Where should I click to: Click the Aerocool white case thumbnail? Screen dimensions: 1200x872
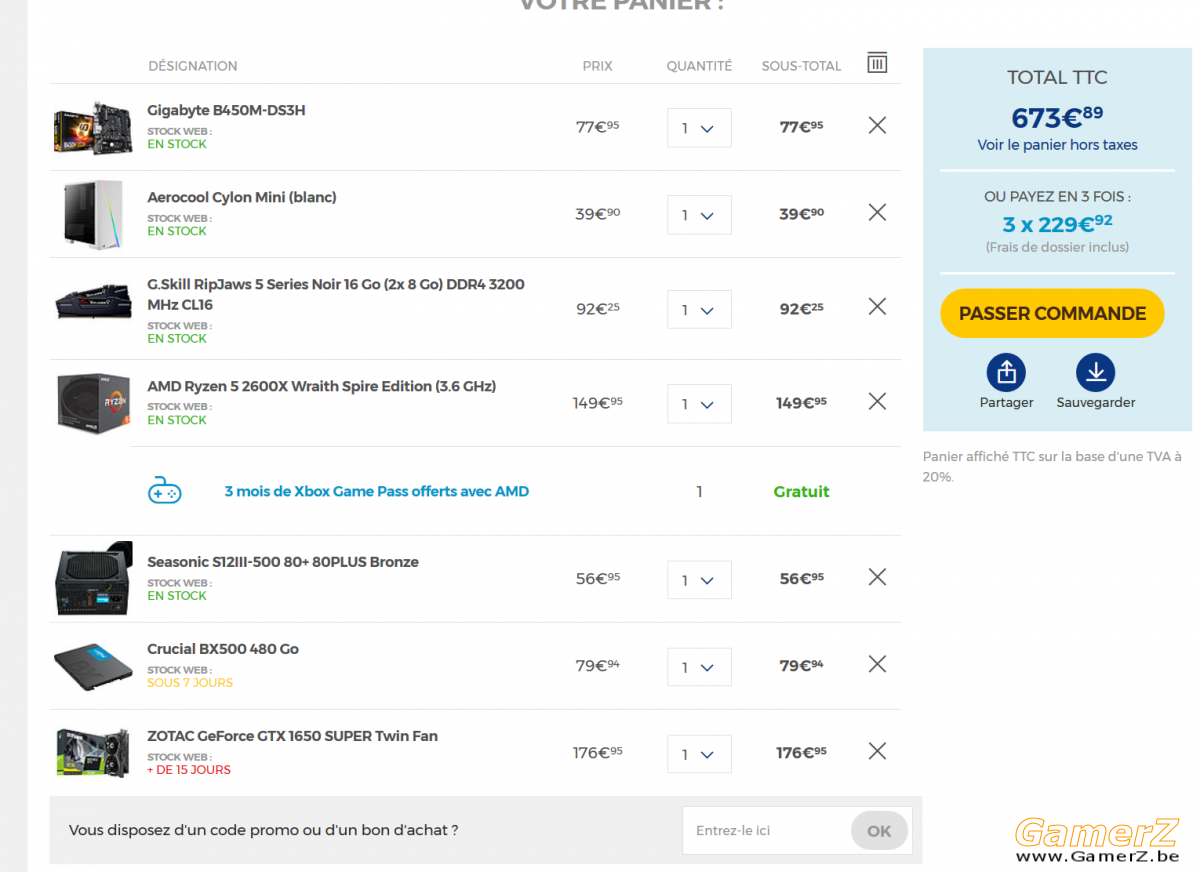click(x=93, y=214)
